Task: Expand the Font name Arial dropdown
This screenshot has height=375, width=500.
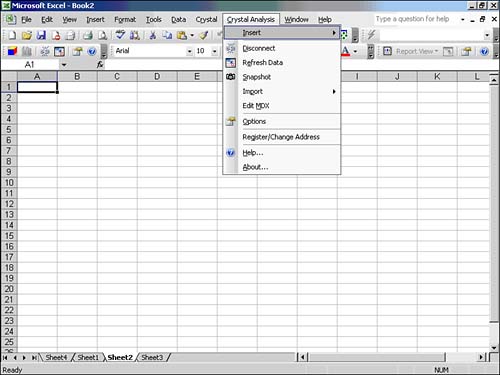Action: [x=189, y=51]
